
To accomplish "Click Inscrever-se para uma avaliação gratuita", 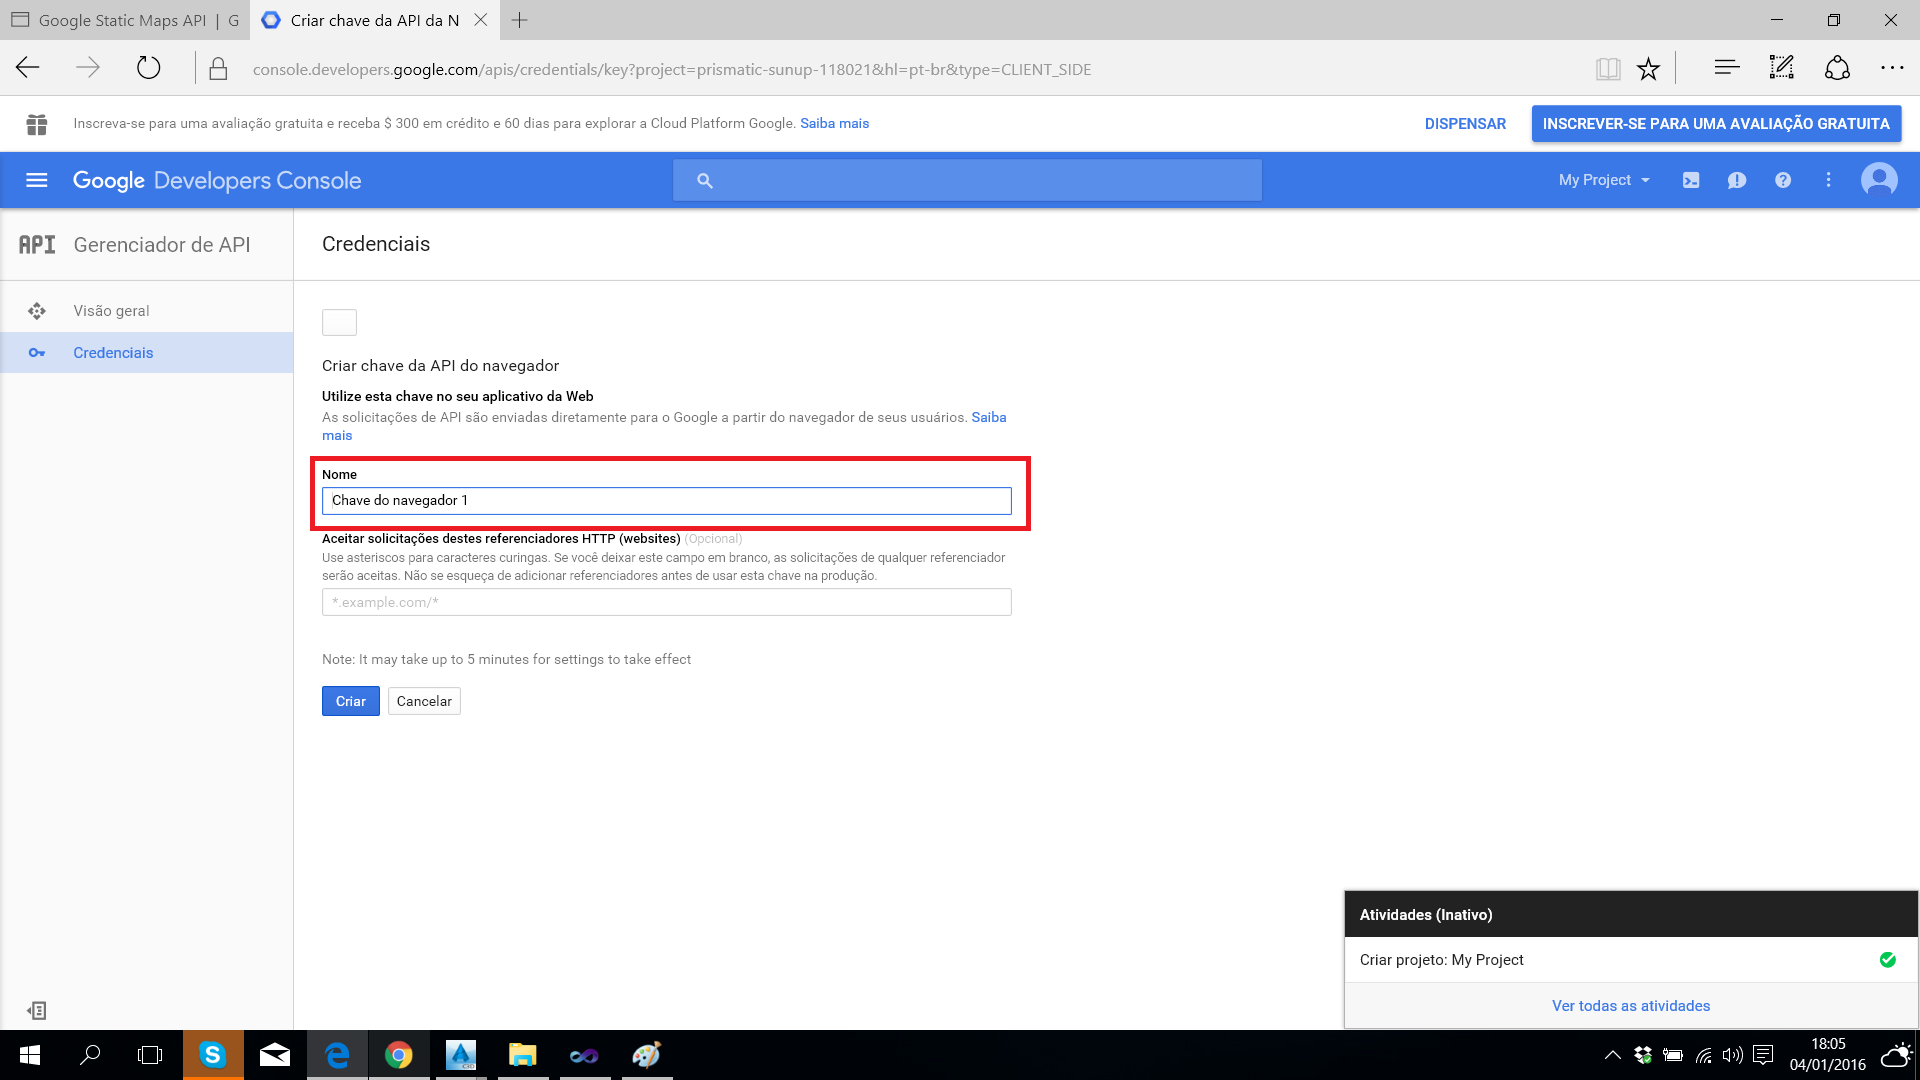I will 1716,124.
